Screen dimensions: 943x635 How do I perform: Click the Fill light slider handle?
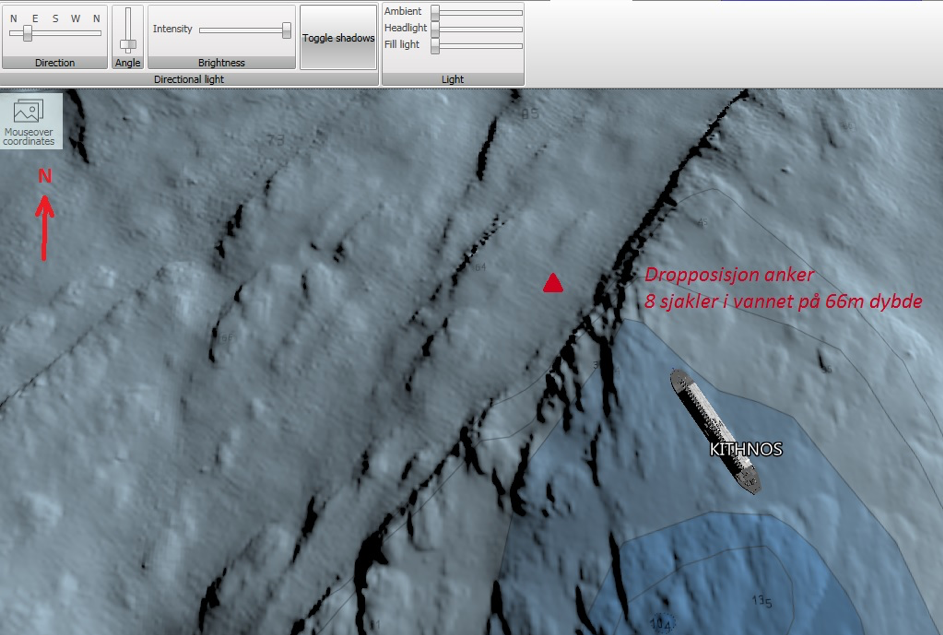coord(435,46)
